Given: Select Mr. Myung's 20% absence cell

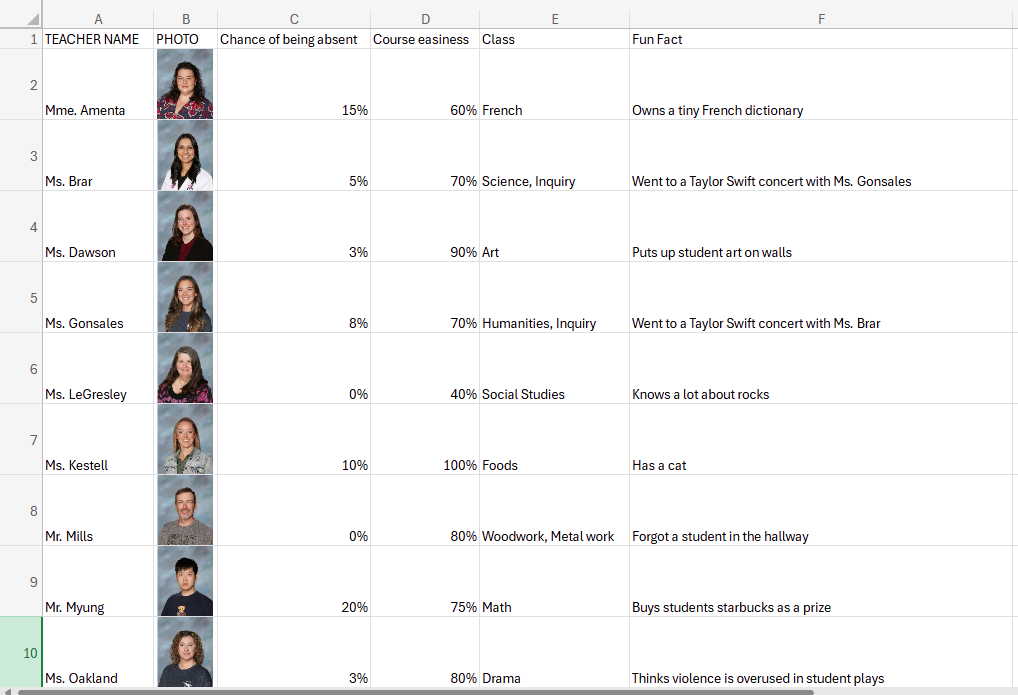Looking at the screenshot, I should [x=294, y=581].
